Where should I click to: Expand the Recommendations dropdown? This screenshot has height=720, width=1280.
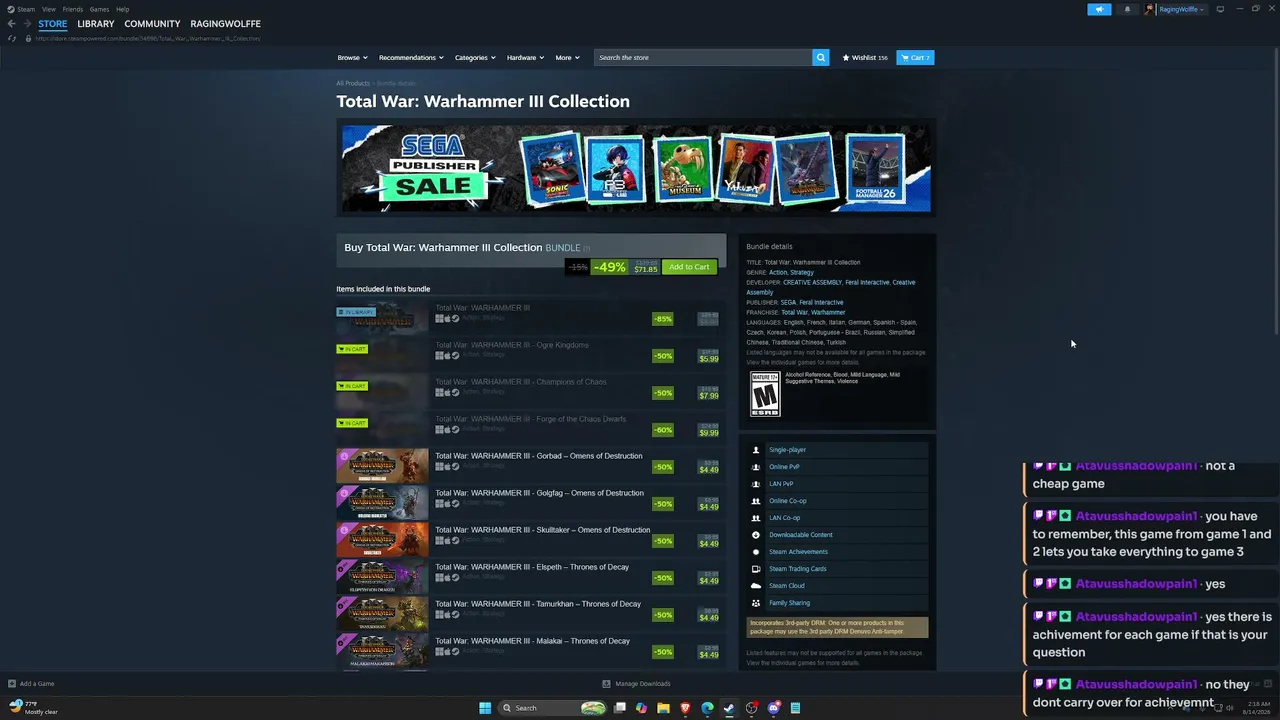[411, 58]
